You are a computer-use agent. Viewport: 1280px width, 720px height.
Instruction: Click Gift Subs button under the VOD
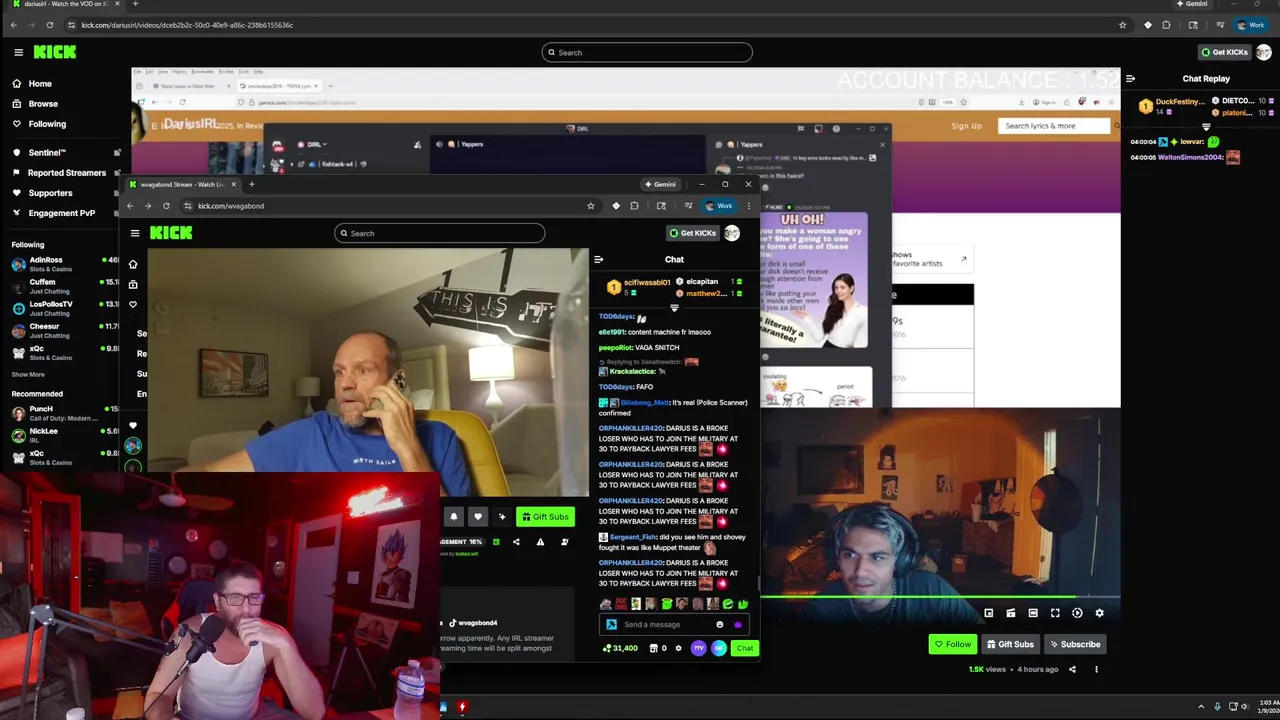(1009, 645)
